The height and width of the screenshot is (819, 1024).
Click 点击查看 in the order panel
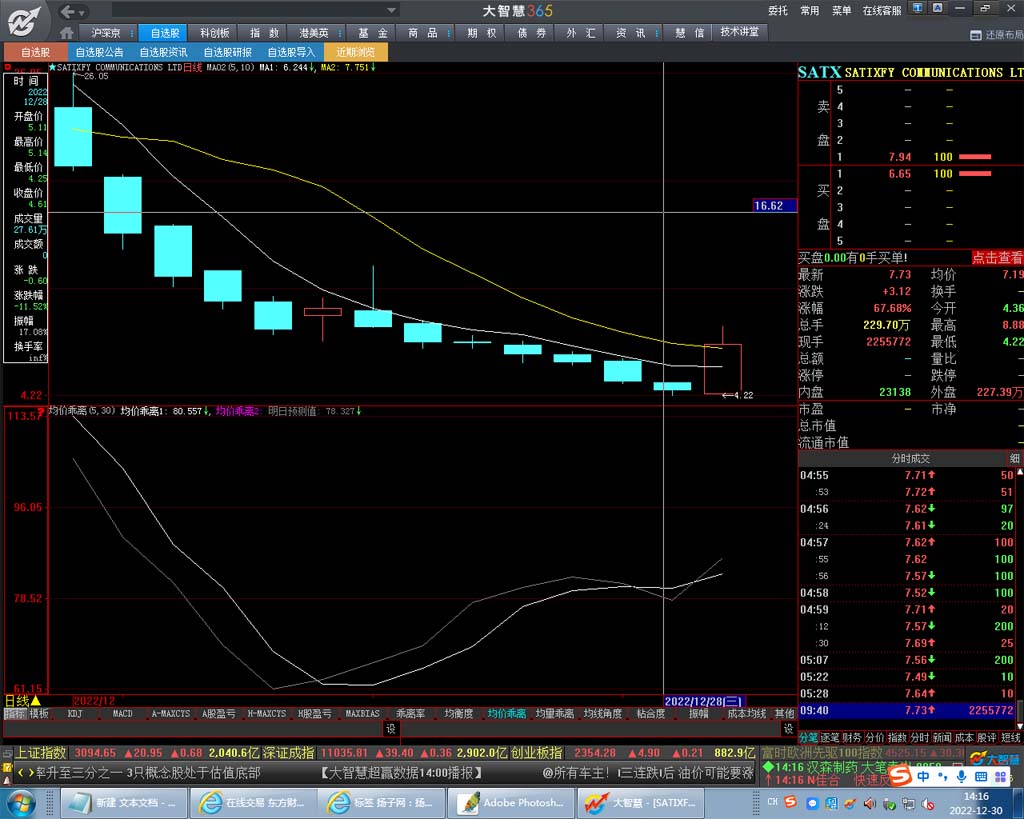tap(997, 258)
